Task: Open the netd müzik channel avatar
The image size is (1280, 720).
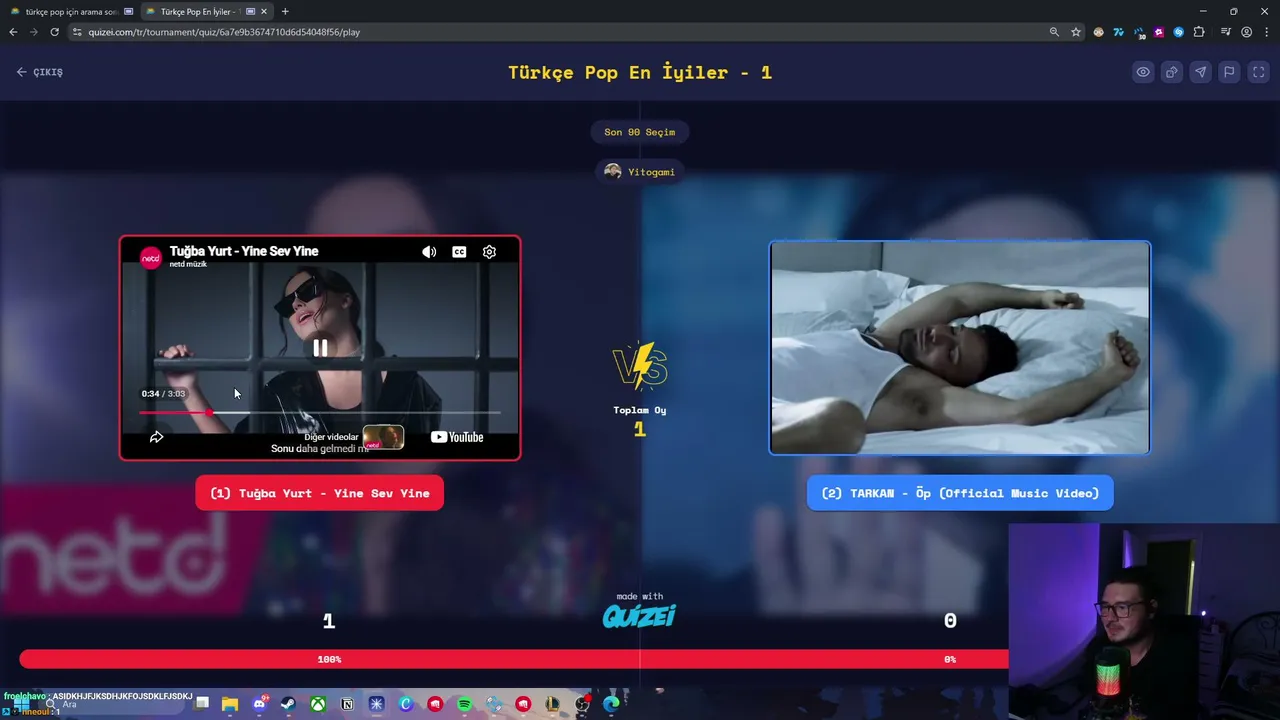Action: pyautogui.click(x=150, y=257)
